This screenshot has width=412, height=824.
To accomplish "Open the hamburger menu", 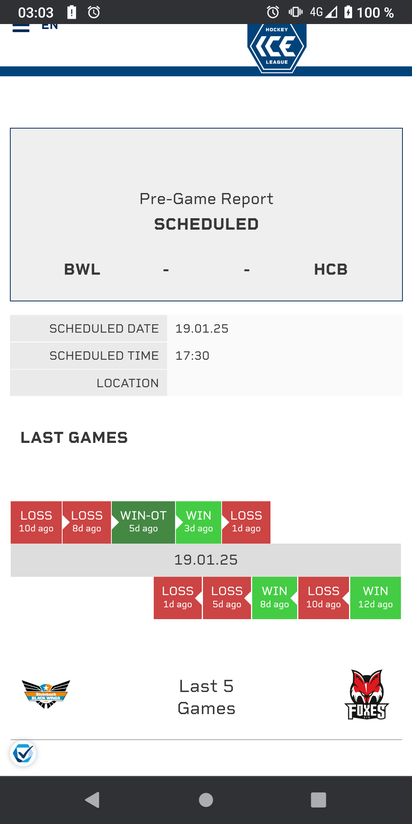I will (x=21, y=27).
